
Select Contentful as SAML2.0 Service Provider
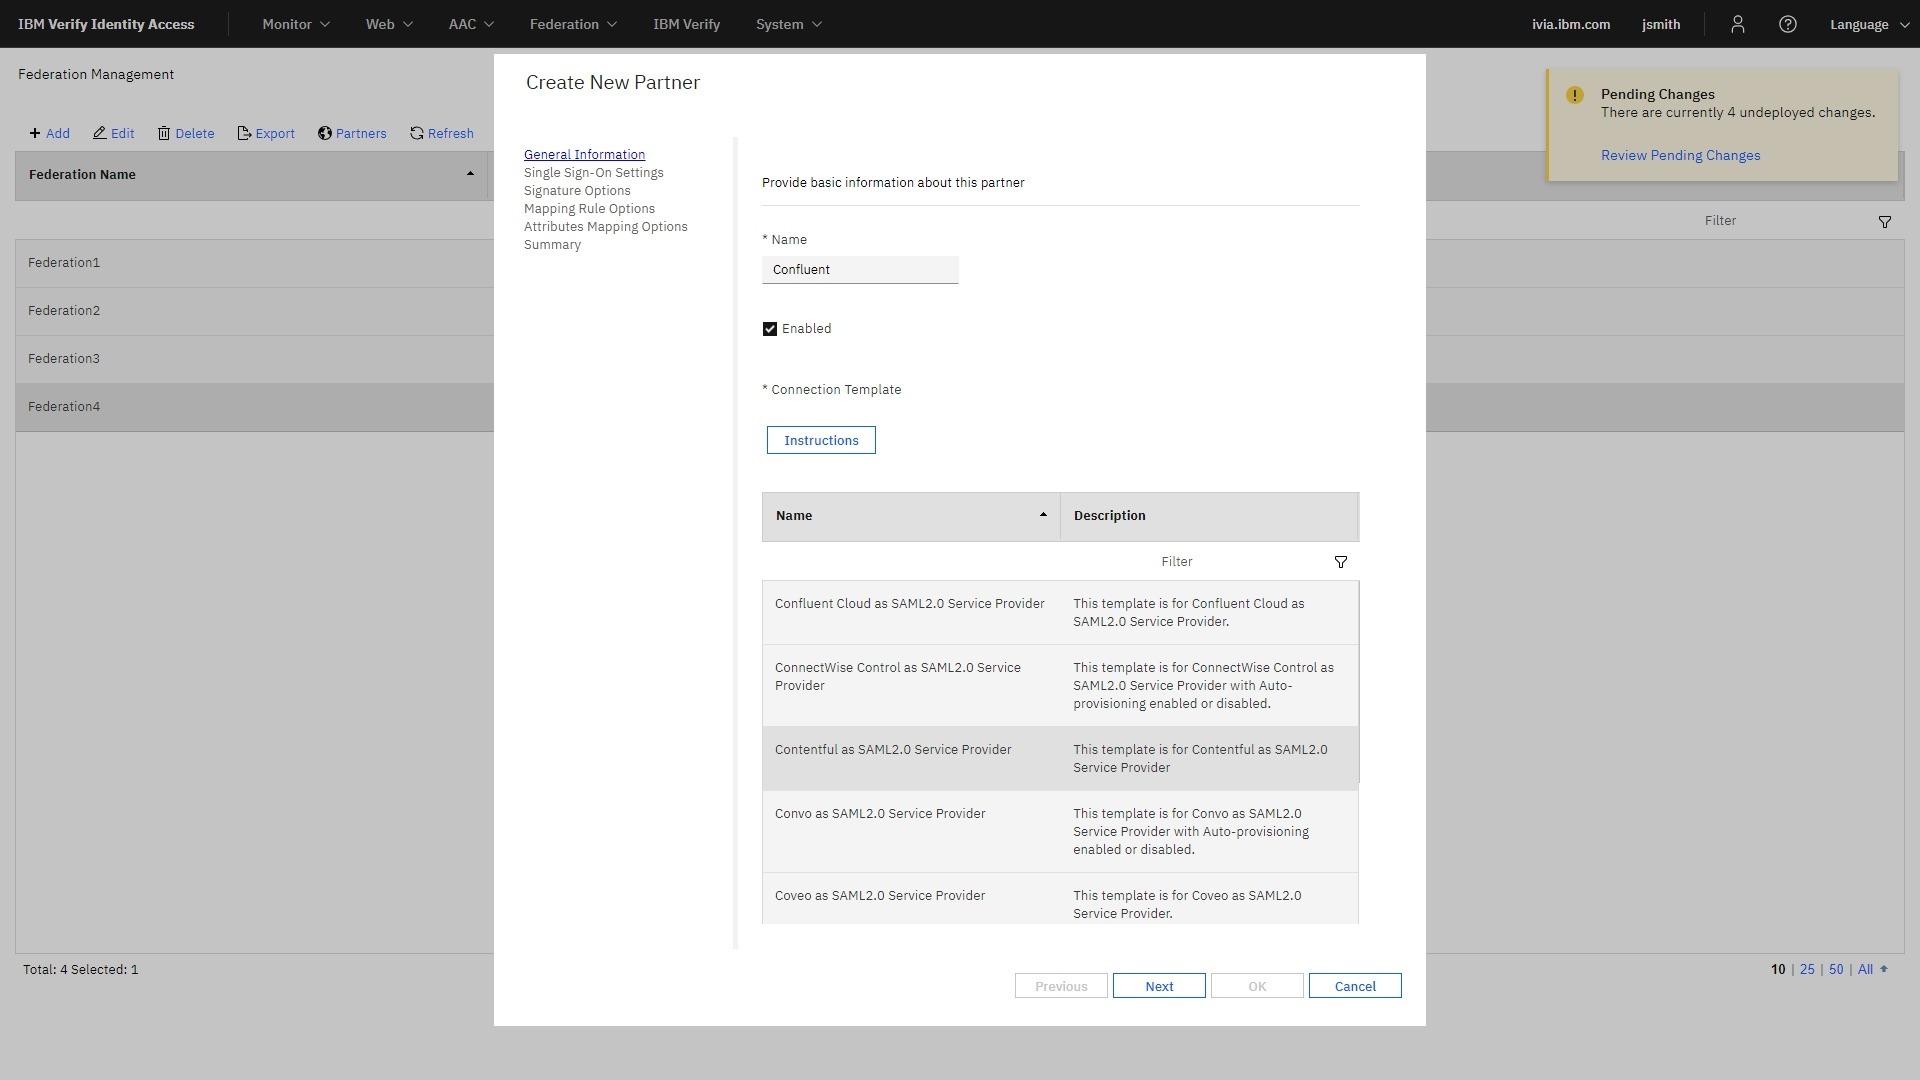tap(1060, 759)
